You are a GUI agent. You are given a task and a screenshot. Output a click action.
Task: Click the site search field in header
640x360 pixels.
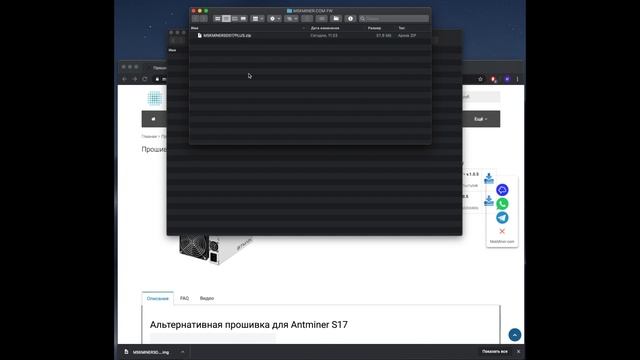pos(481,97)
